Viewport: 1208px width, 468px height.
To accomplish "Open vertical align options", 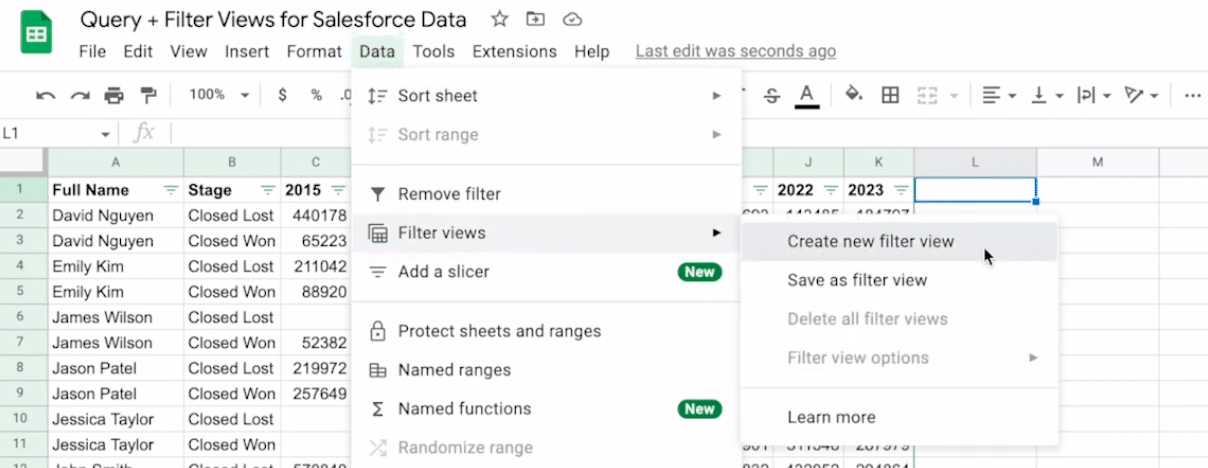I will (1046, 95).
